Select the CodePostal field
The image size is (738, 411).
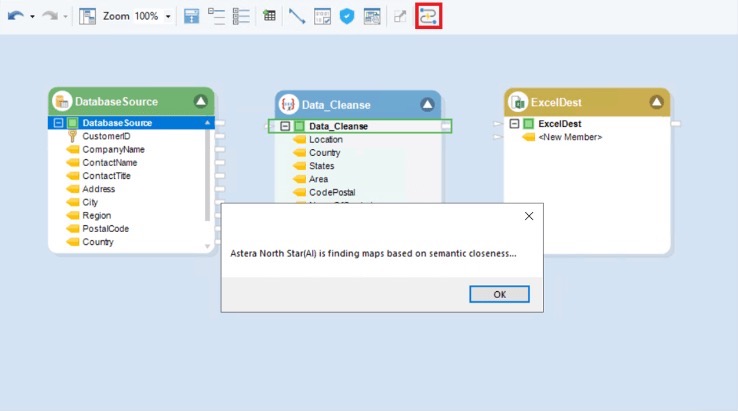[x=332, y=192]
